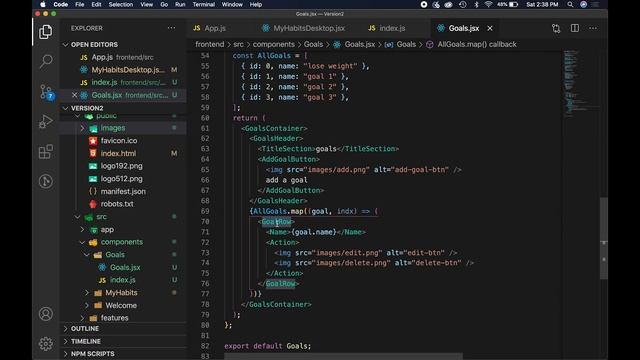Open the Run and Debug view
The image size is (640, 360).
click(46, 121)
